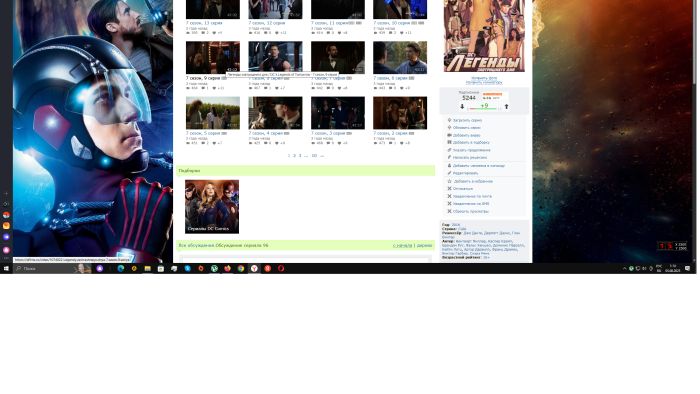Open File Explorer folder icon in taskbar
Image resolution: width=700 pixels, height=394 pixels.
click(x=147, y=269)
